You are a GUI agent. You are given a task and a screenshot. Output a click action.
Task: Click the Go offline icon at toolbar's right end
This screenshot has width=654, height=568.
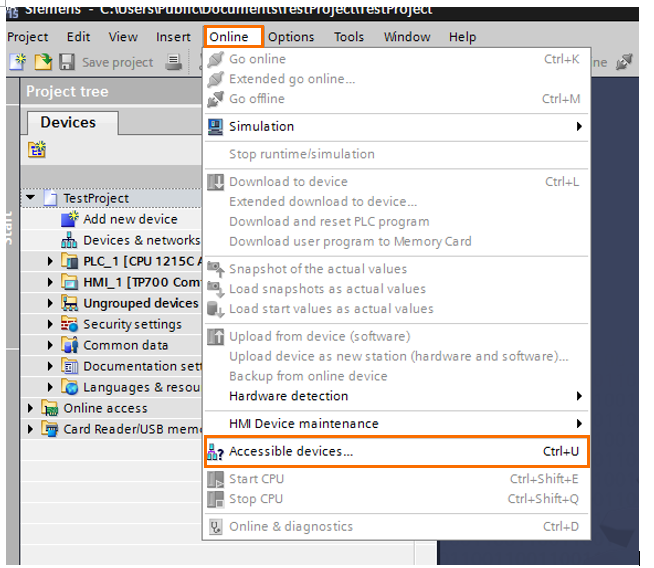point(624,62)
